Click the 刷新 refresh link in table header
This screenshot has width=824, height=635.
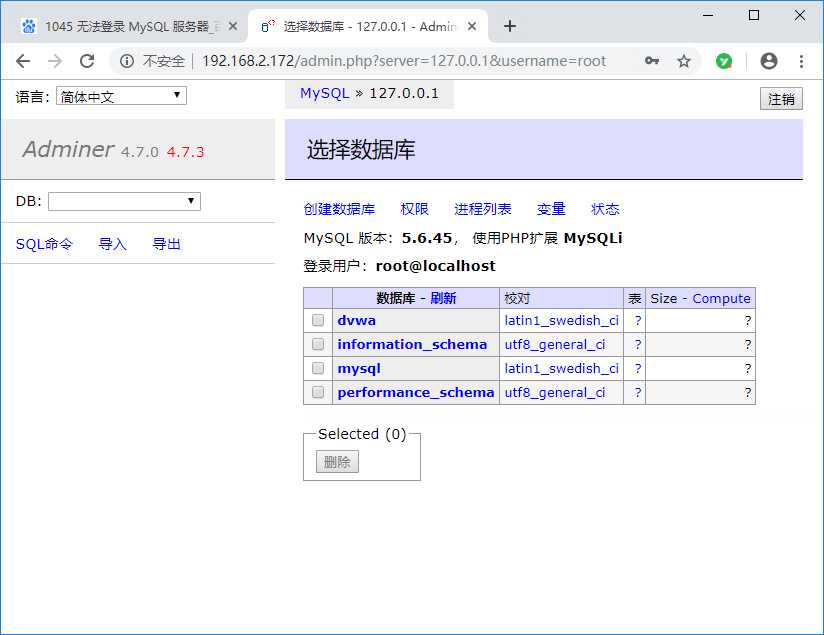(x=443, y=298)
